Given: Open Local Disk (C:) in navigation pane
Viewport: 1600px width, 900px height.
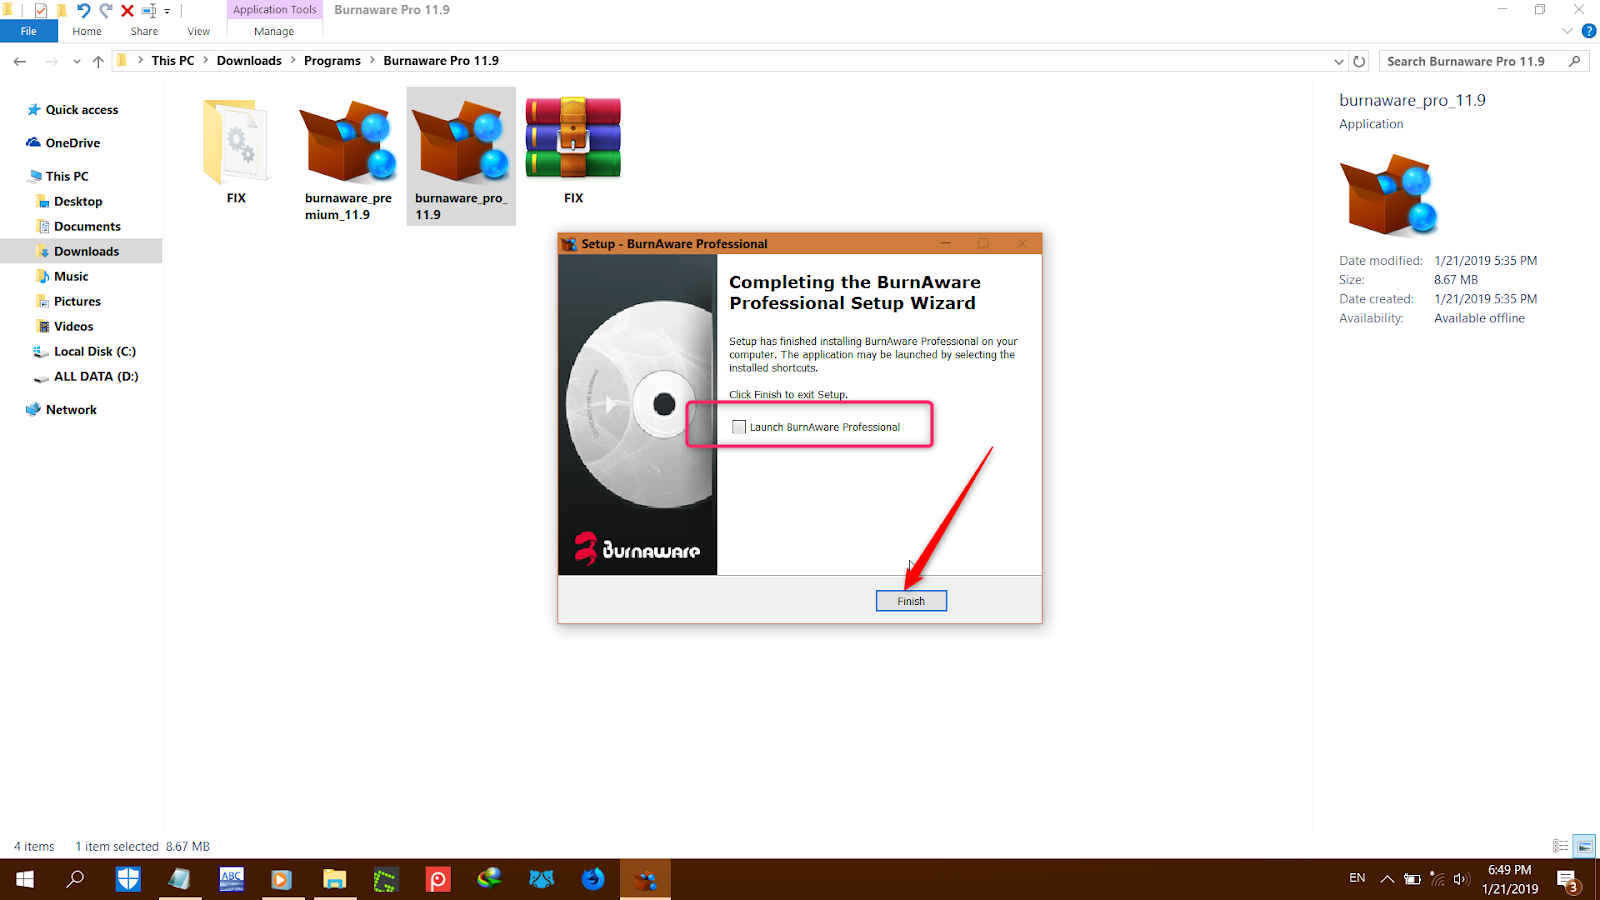Looking at the screenshot, I should [85, 351].
